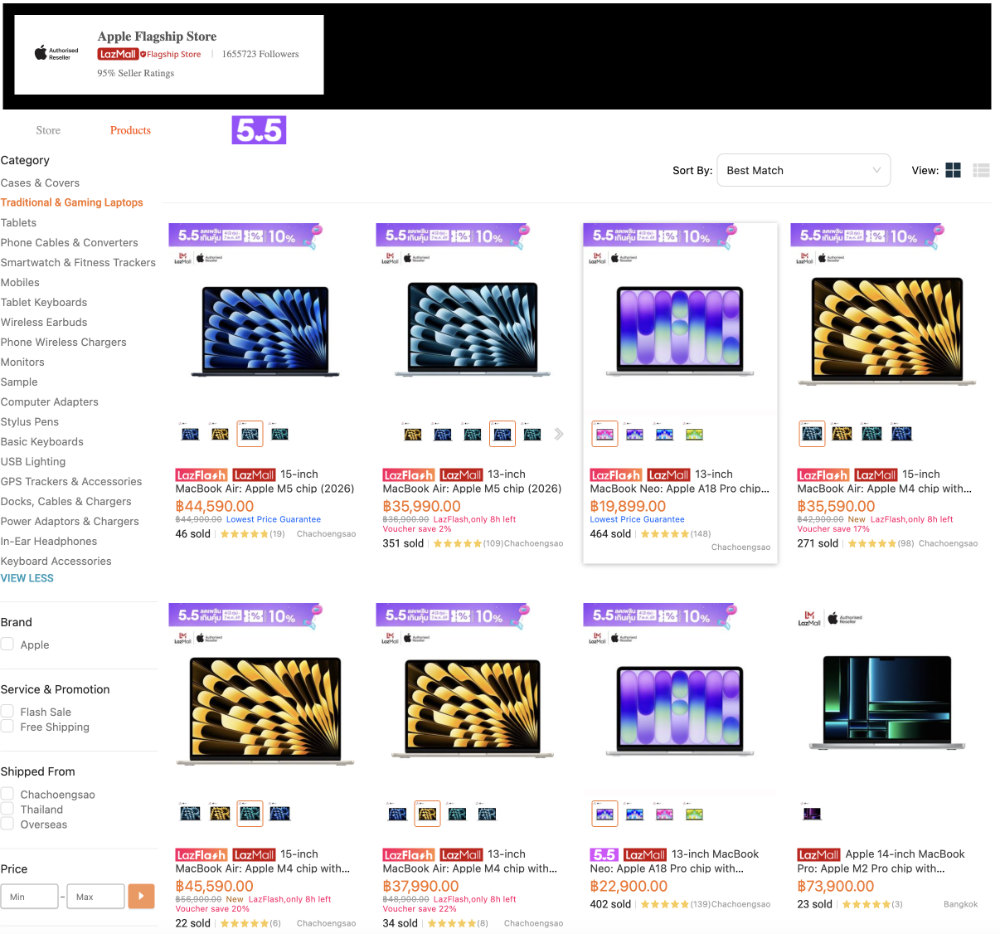Open Docks, Cables & Chargers category
Image resolution: width=1000 pixels, height=934 pixels.
[x=66, y=502]
